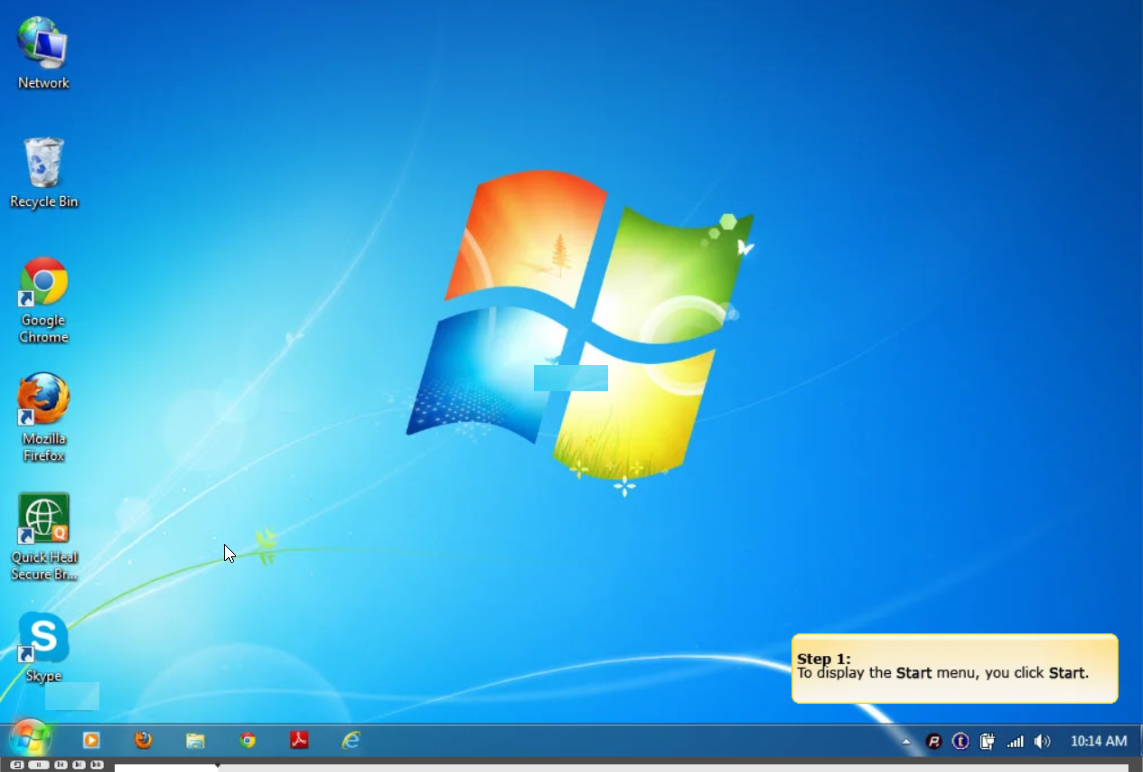The height and width of the screenshot is (772, 1143).
Task: Open the clock showing 10:14 AM
Action: [x=1098, y=742]
